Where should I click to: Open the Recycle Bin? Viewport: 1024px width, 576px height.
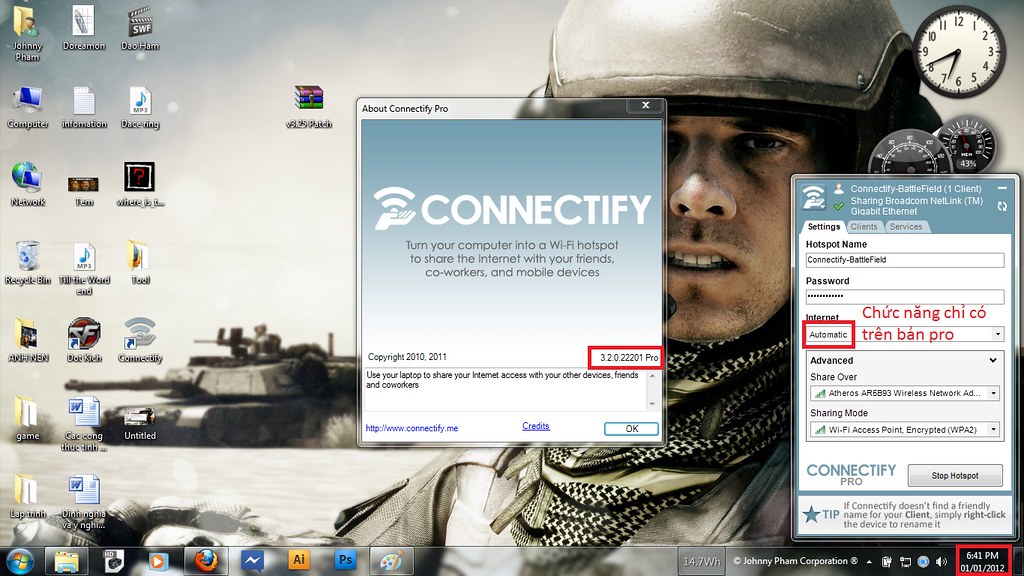(27, 263)
